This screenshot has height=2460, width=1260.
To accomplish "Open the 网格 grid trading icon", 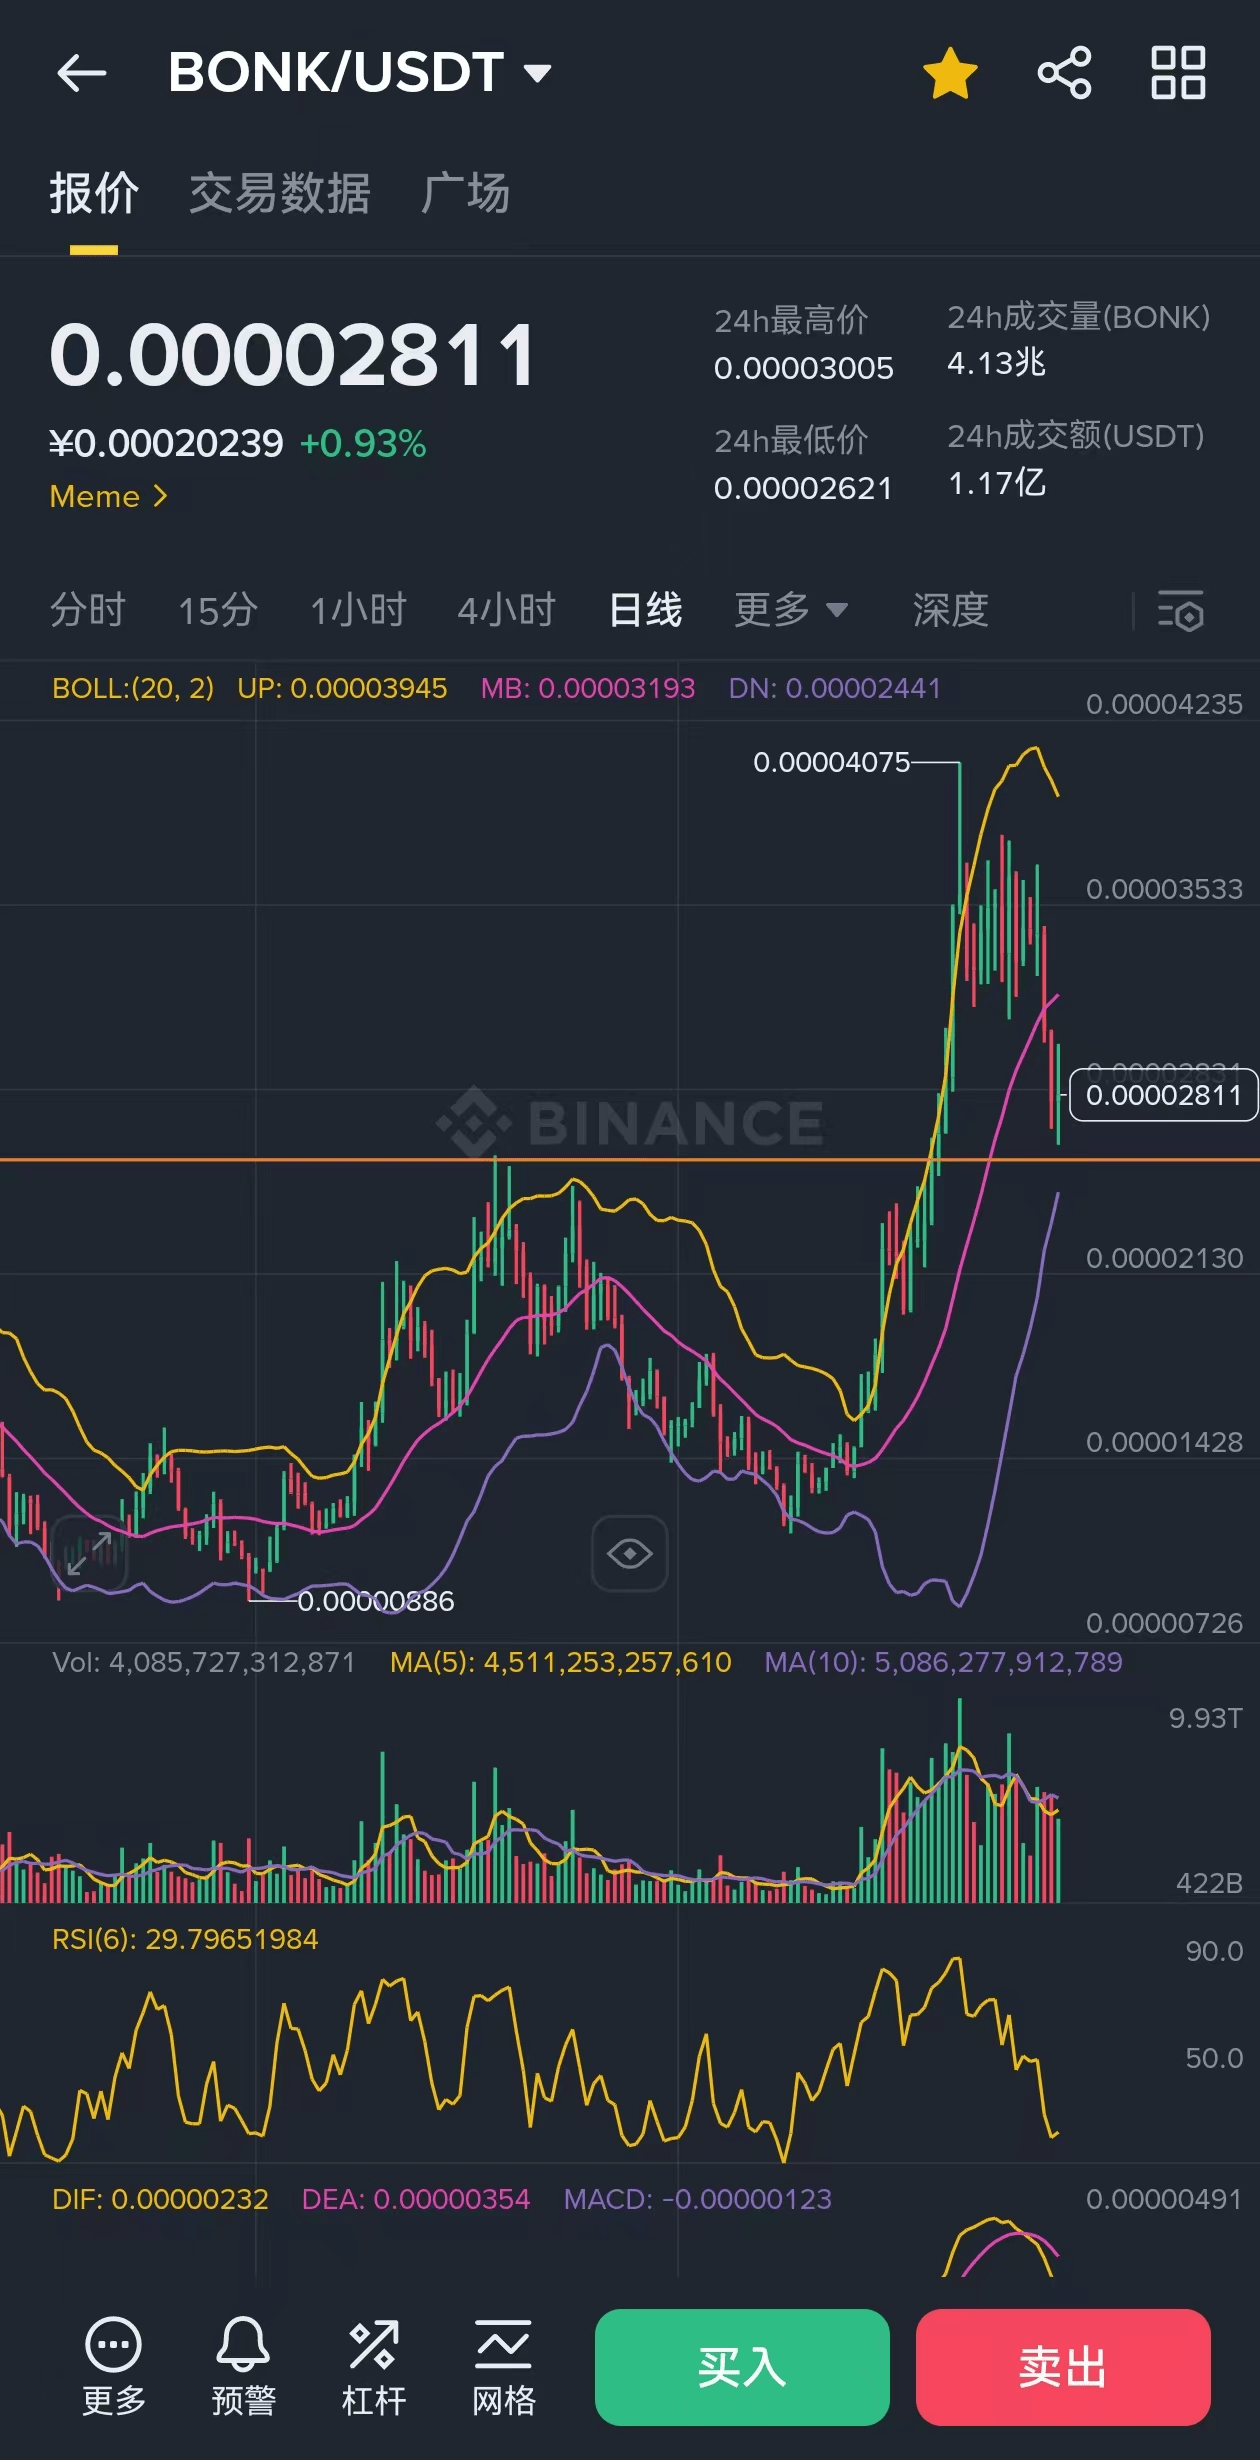I will (503, 2367).
